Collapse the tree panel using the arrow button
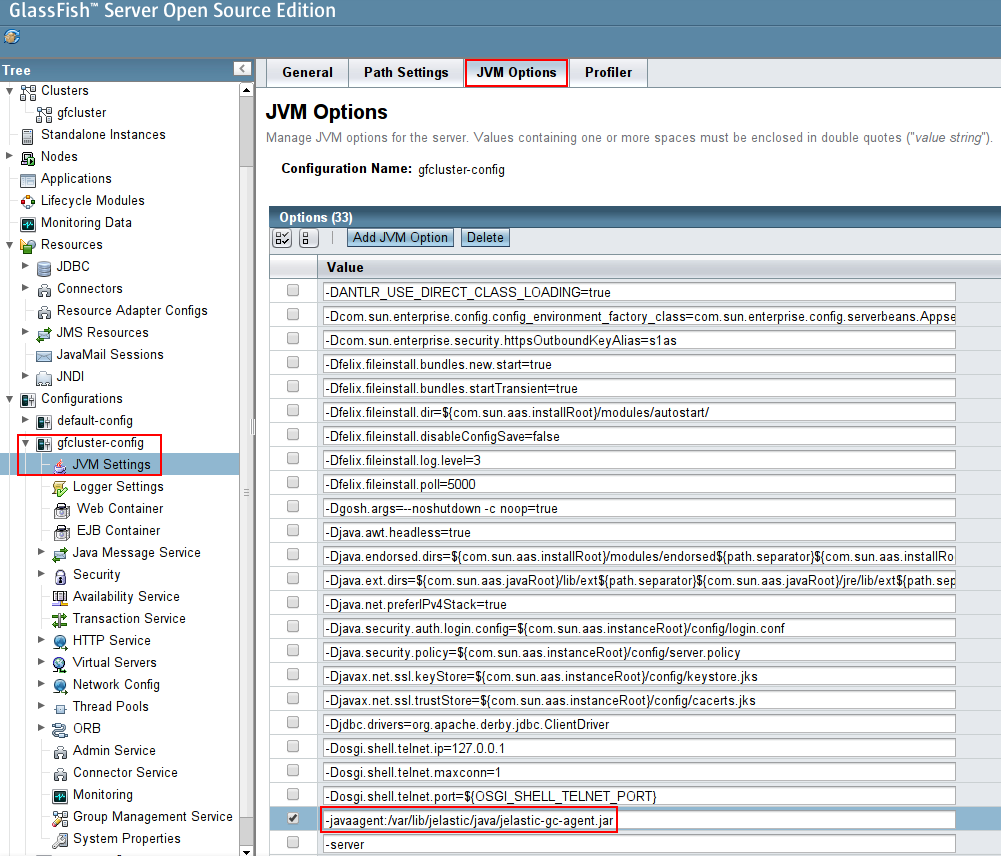The width and height of the screenshot is (1001, 856). click(242, 69)
